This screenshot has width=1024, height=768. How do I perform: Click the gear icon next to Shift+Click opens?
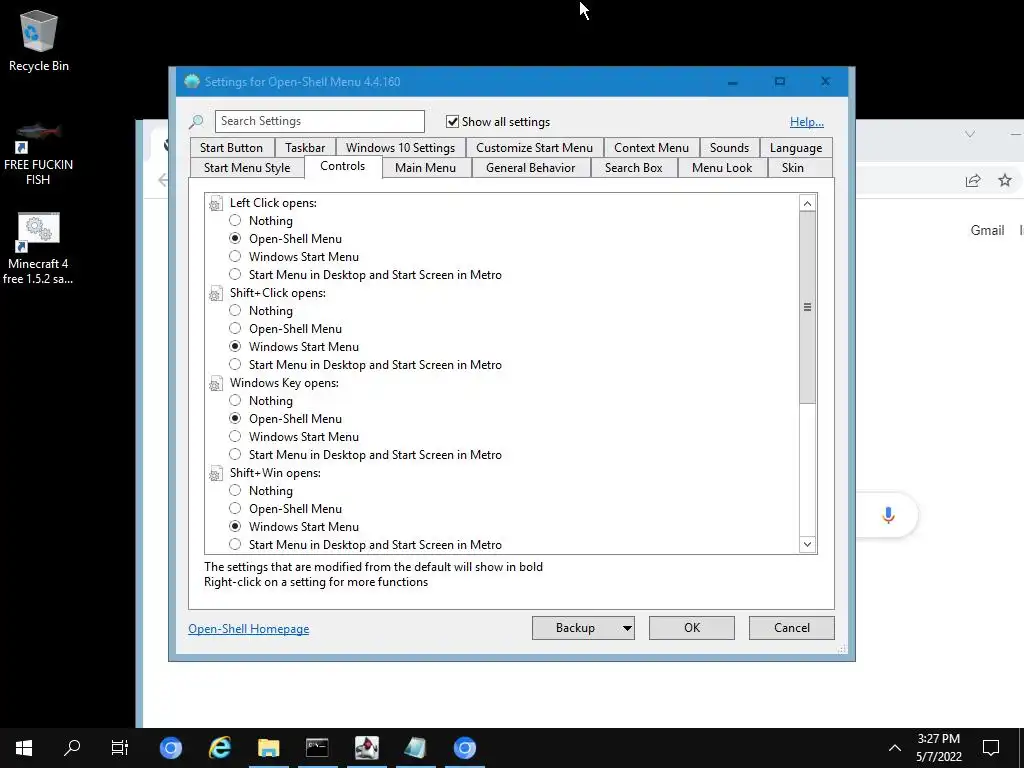216,294
